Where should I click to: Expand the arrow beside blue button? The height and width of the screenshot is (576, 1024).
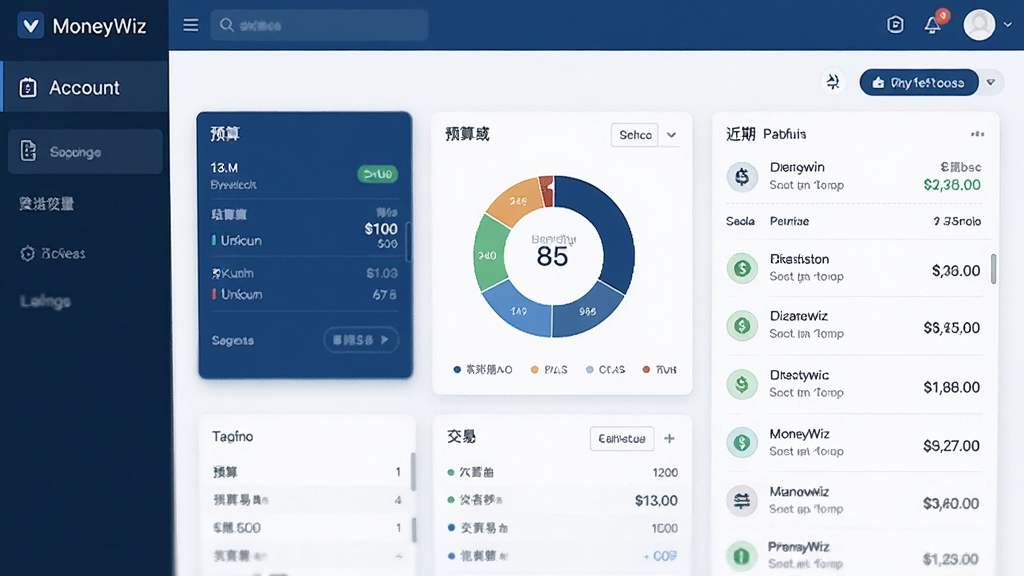tap(991, 82)
